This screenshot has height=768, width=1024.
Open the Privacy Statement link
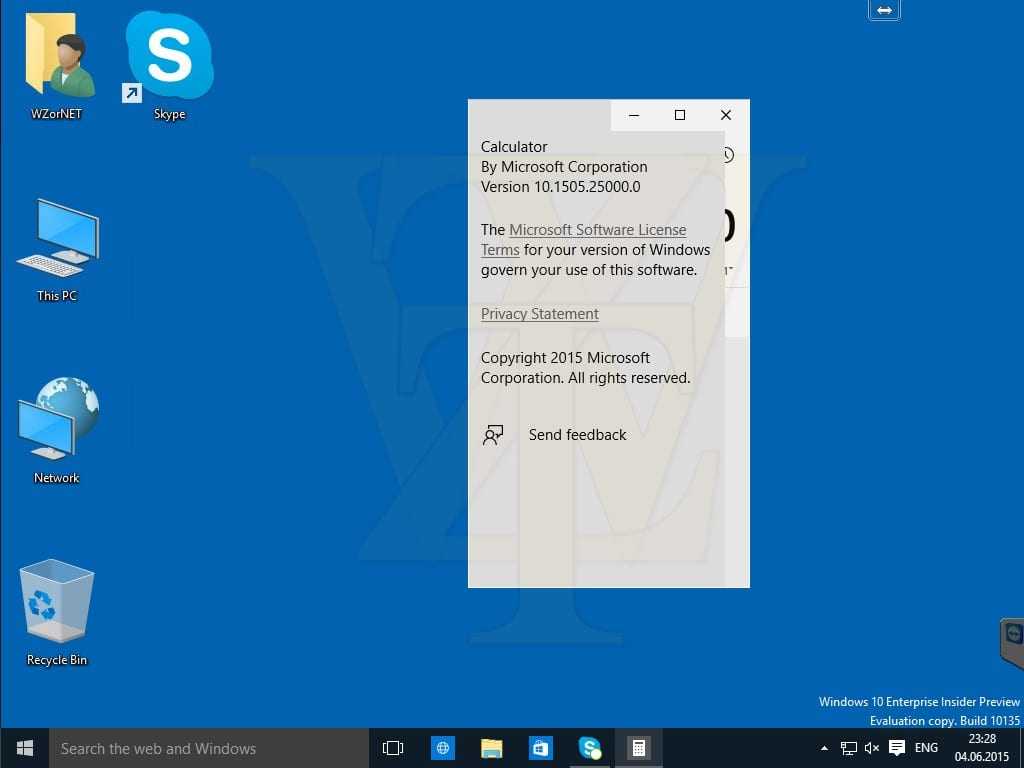pyautogui.click(x=540, y=314)
